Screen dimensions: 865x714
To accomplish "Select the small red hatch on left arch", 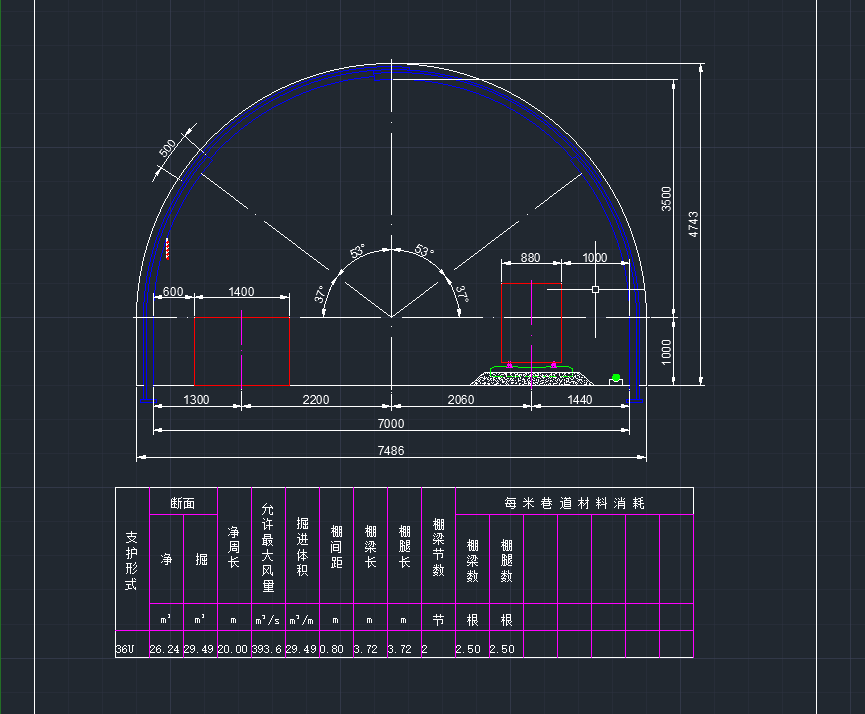I will (167, 249).
